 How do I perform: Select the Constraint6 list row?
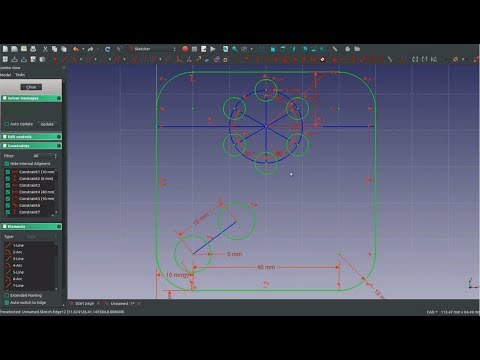pos(30,205)
